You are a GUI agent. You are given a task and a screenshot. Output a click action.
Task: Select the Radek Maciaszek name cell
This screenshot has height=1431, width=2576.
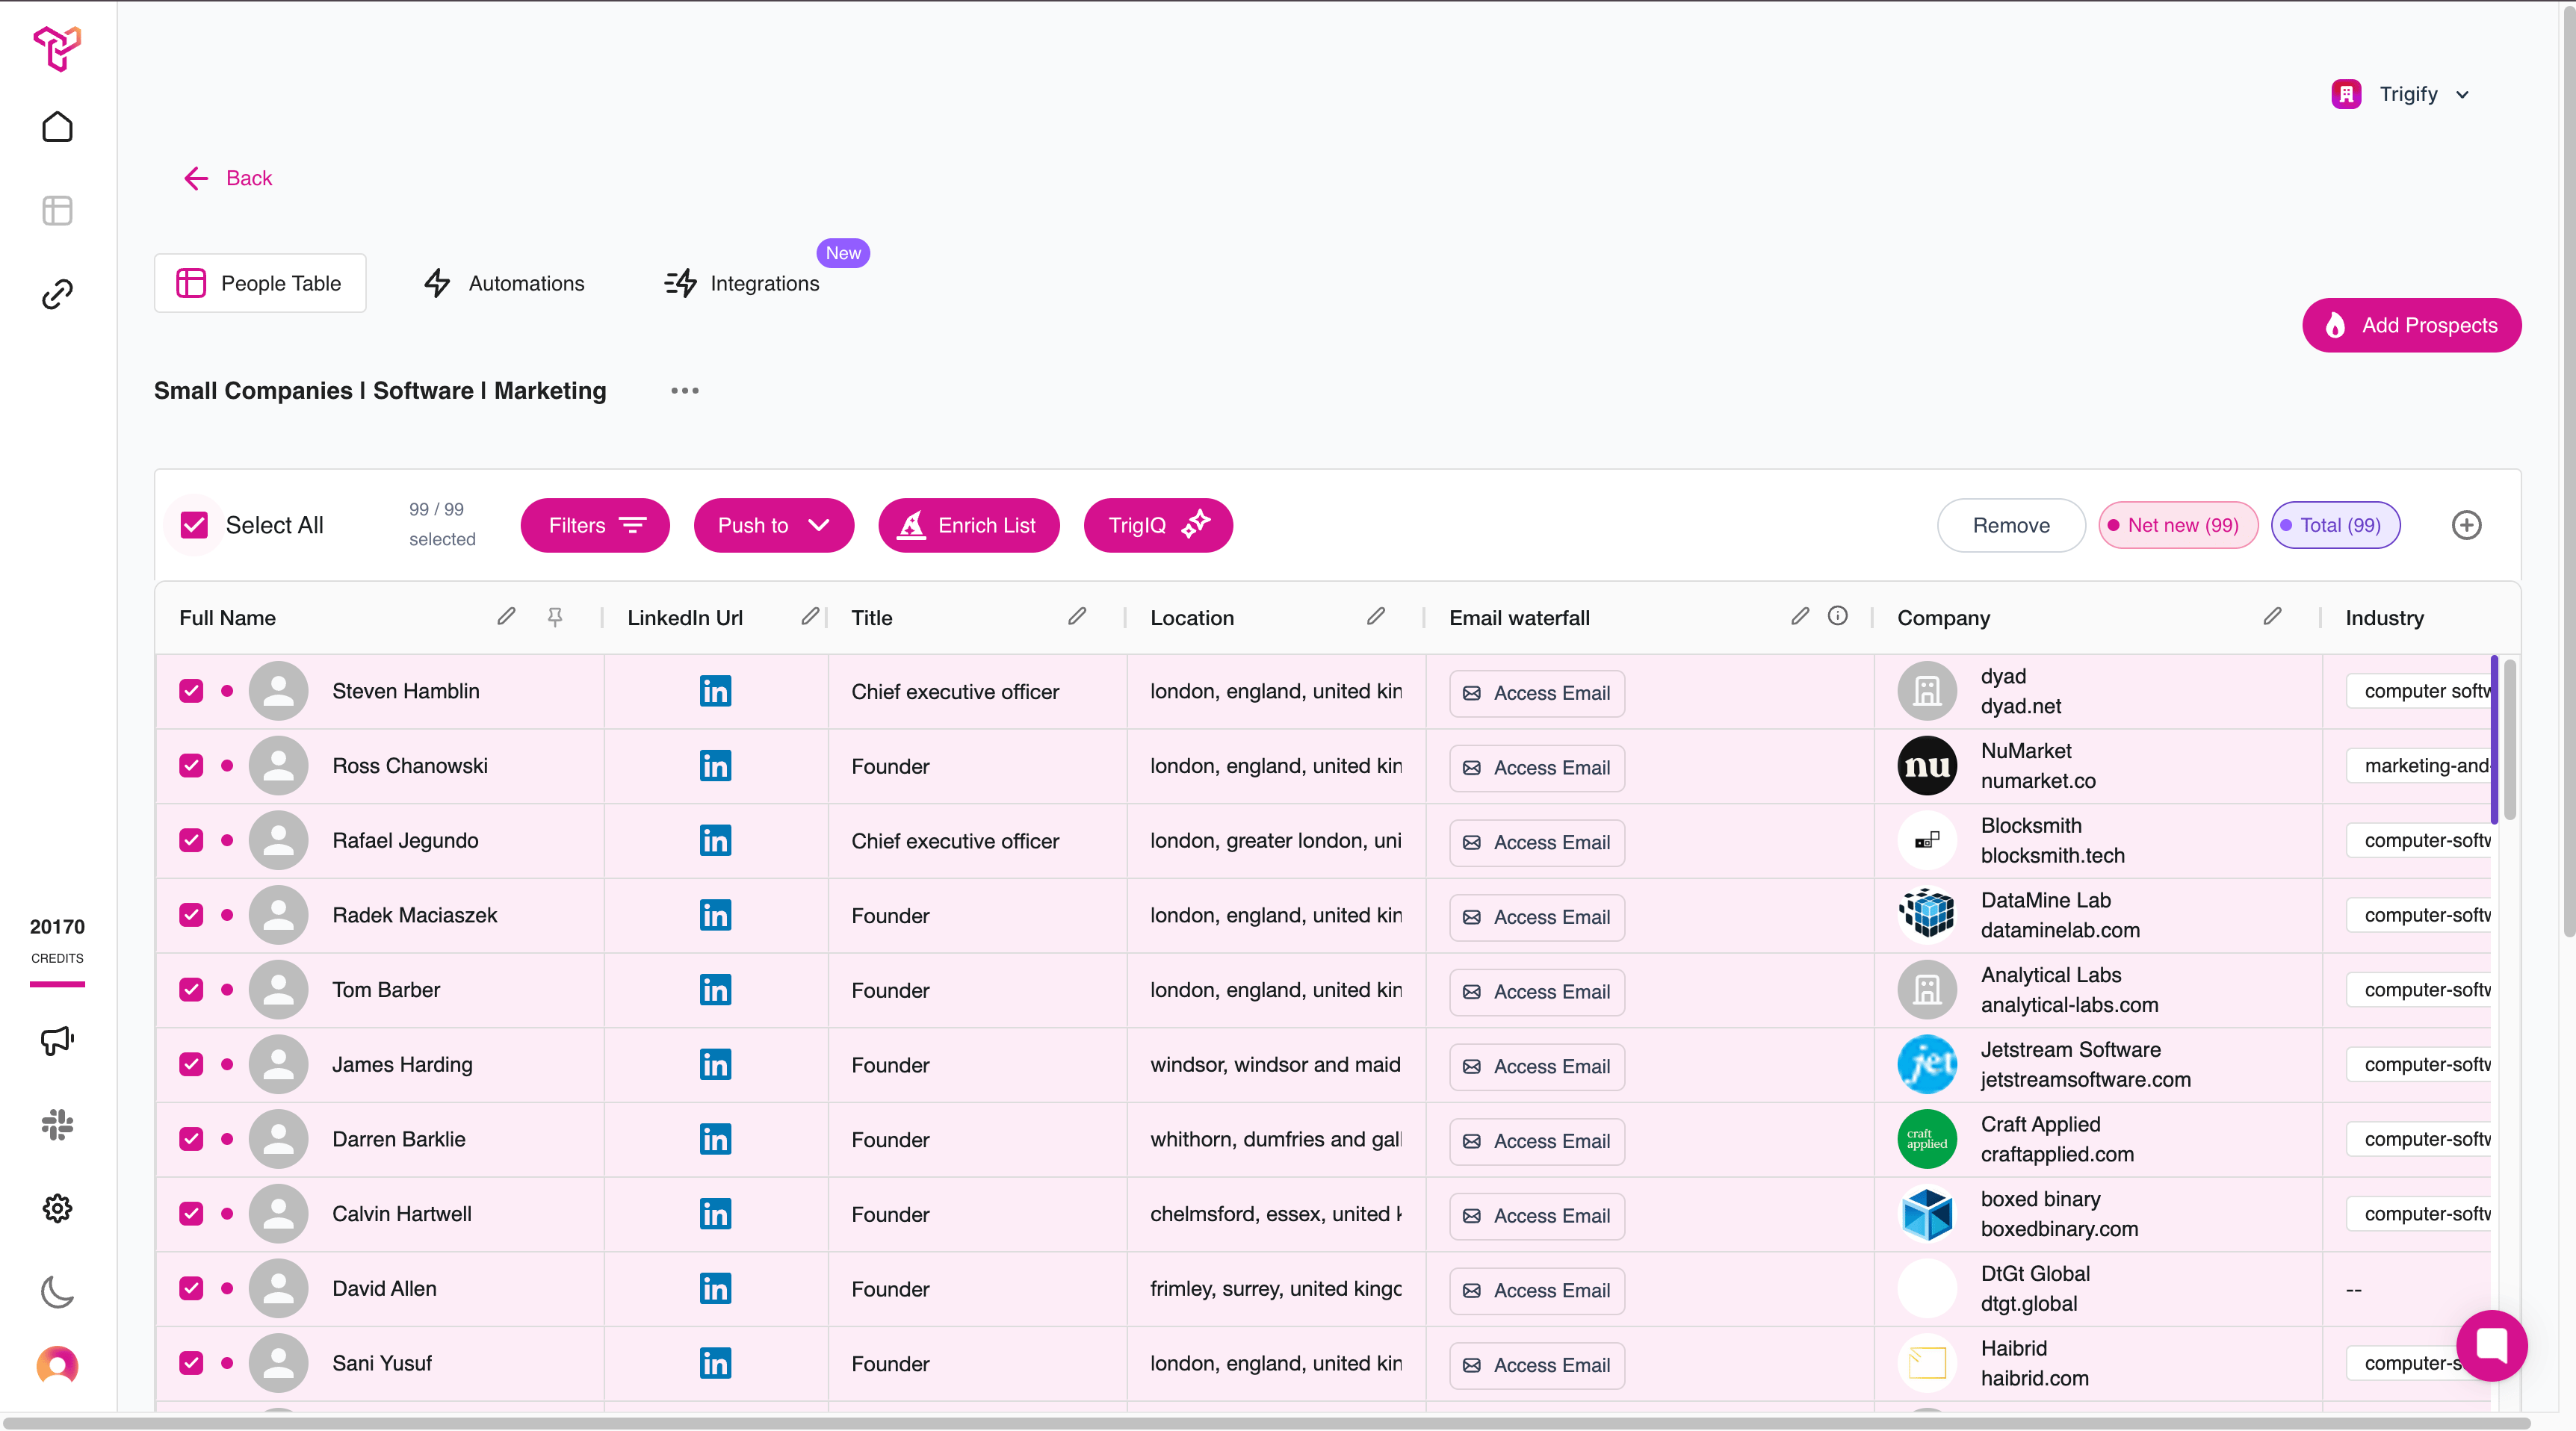point(380,916)
